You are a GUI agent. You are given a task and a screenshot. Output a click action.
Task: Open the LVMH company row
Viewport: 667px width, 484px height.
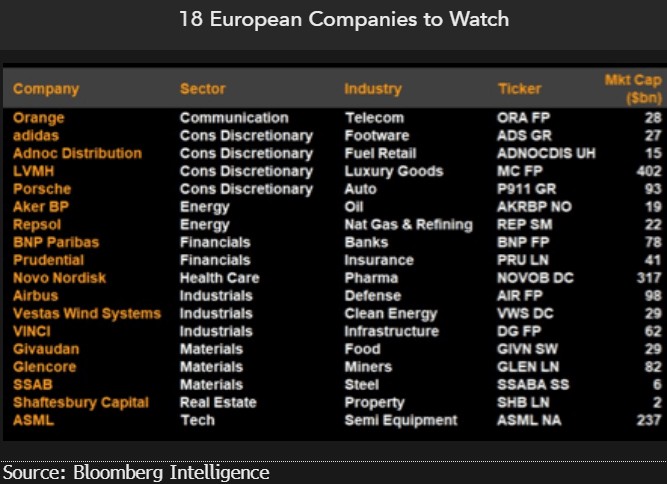[34, 171]
